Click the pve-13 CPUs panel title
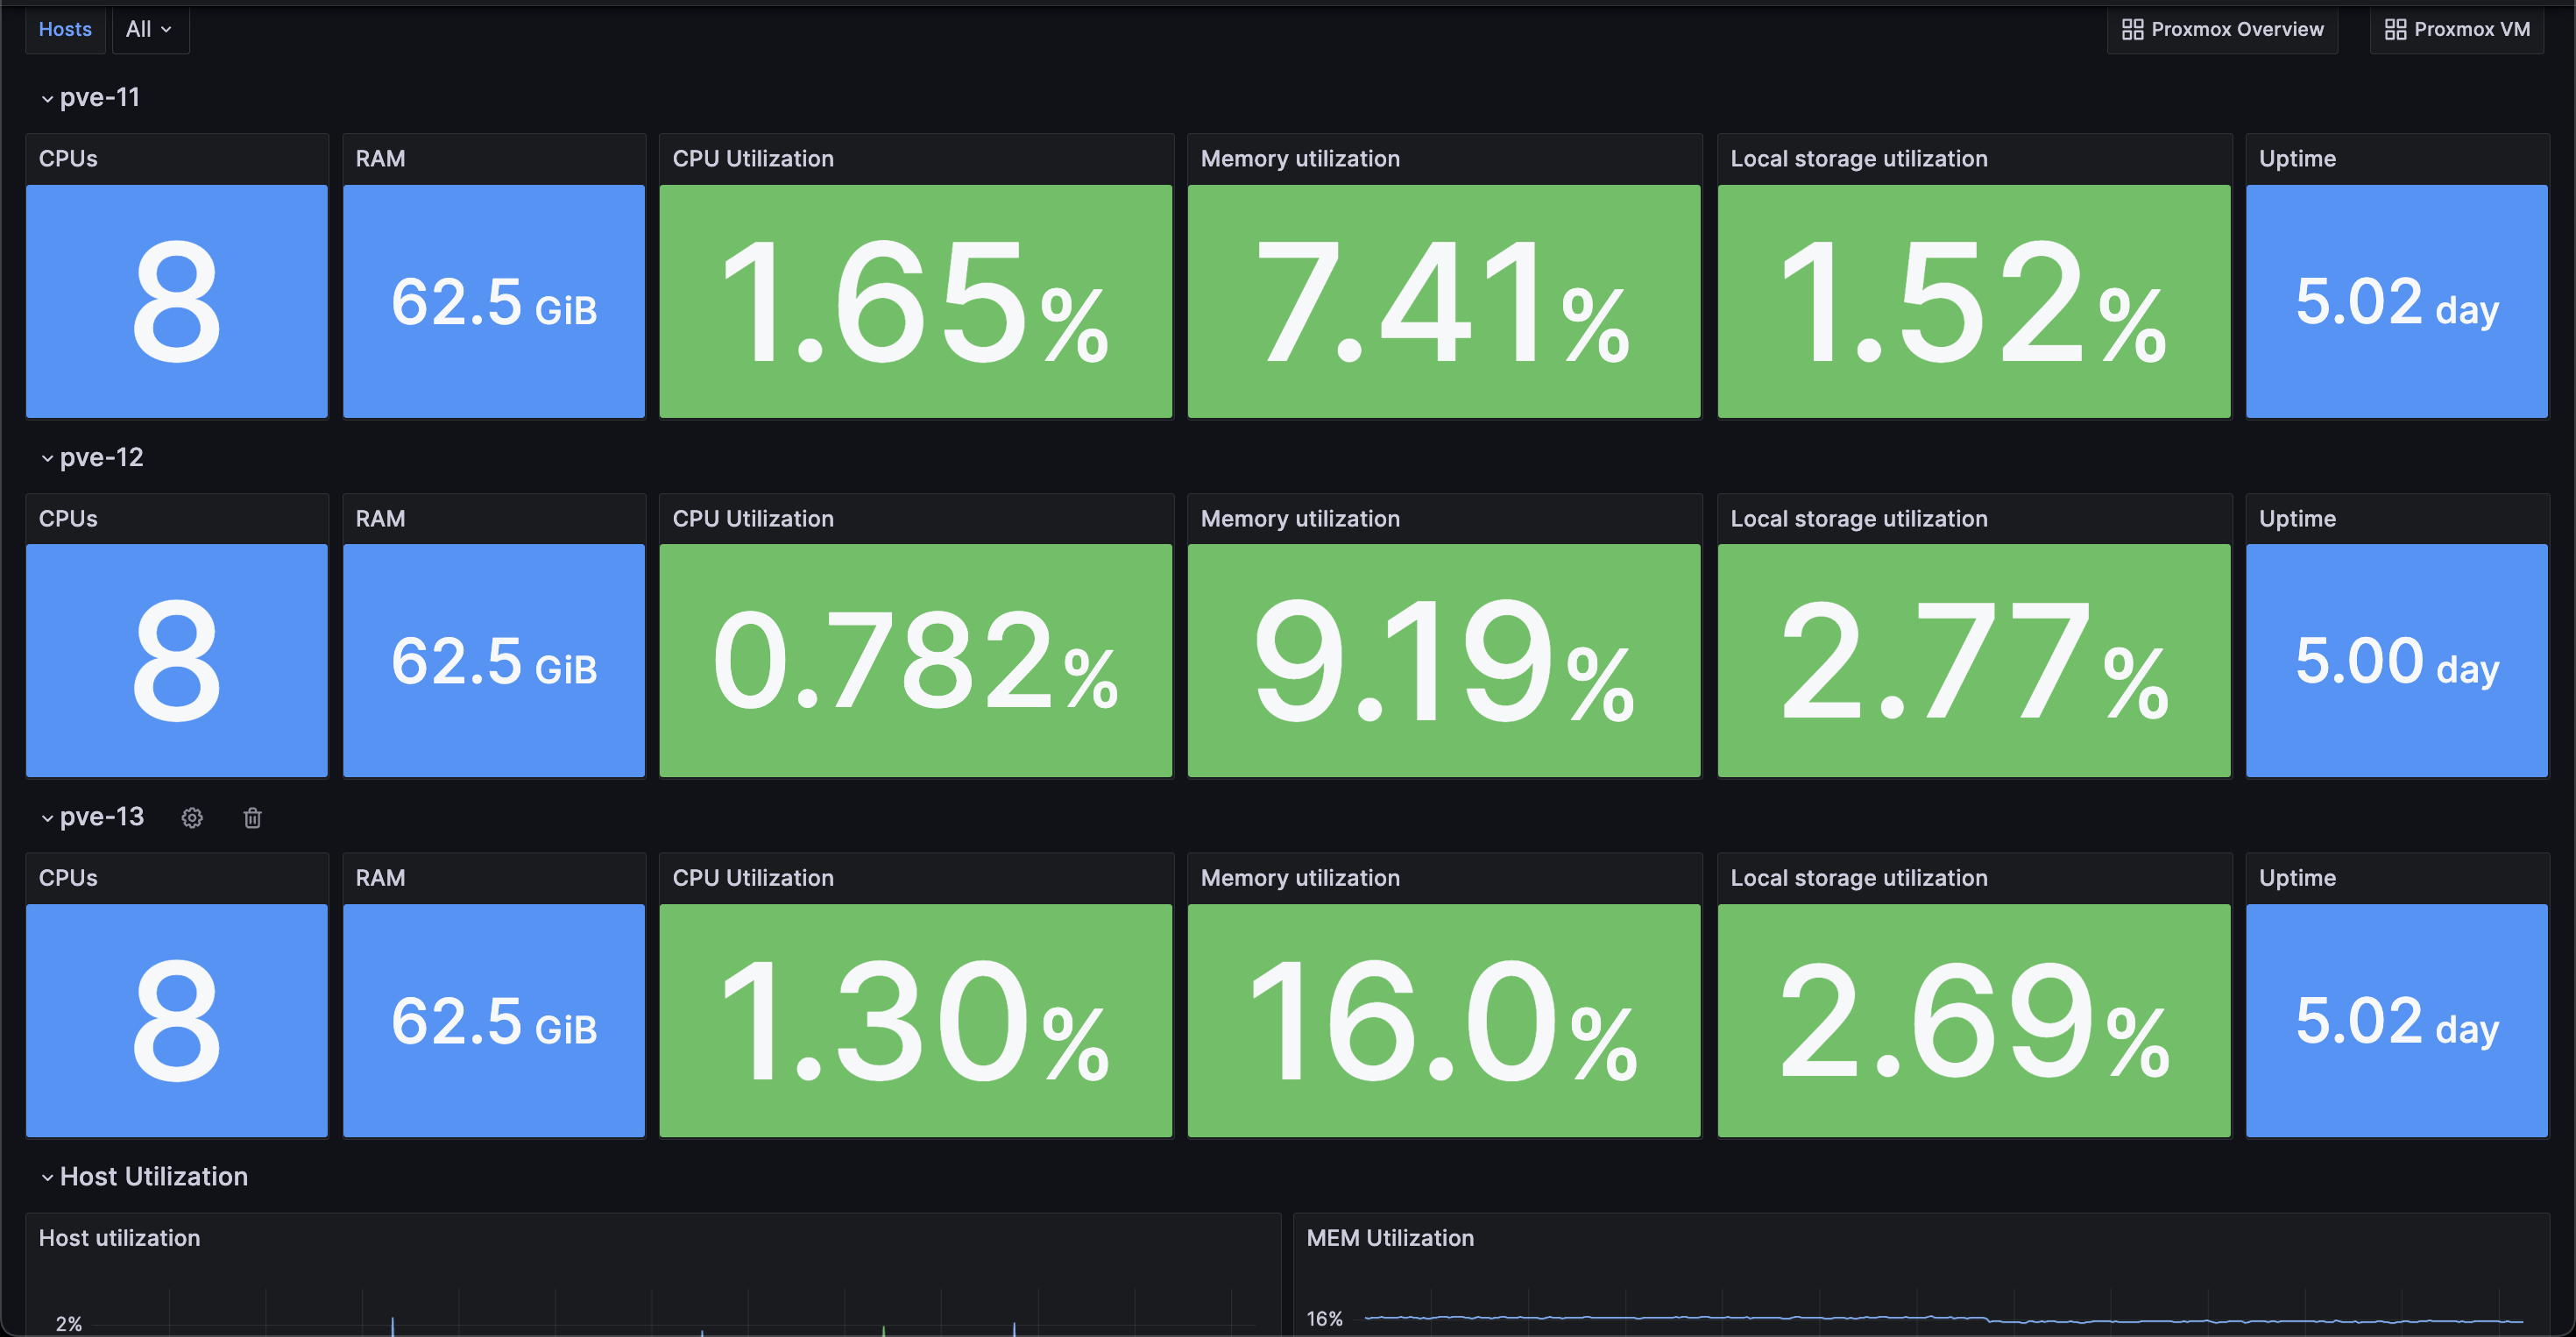Image resolution: width=2576 pixels, height=1337 pixels. pyautogui.click(x=68, y=877)
